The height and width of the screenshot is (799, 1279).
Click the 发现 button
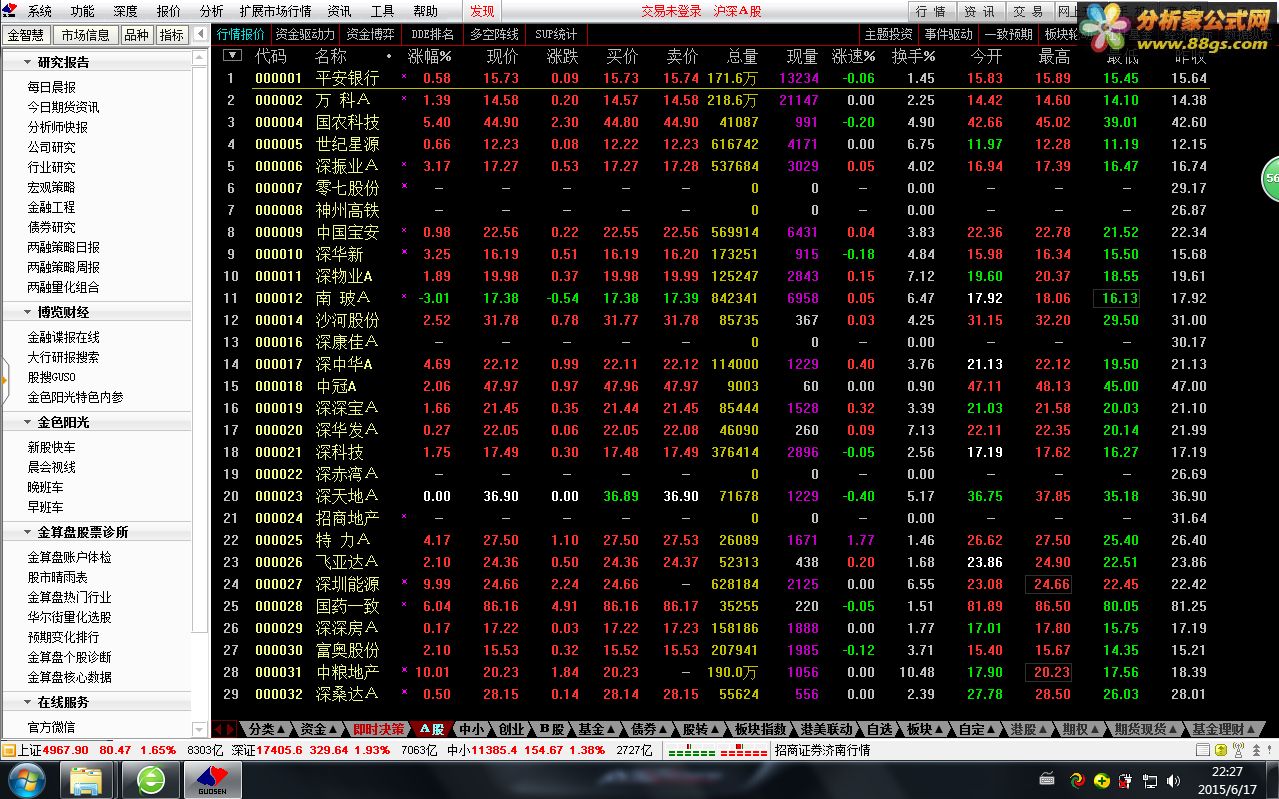(x=482, y=11)
